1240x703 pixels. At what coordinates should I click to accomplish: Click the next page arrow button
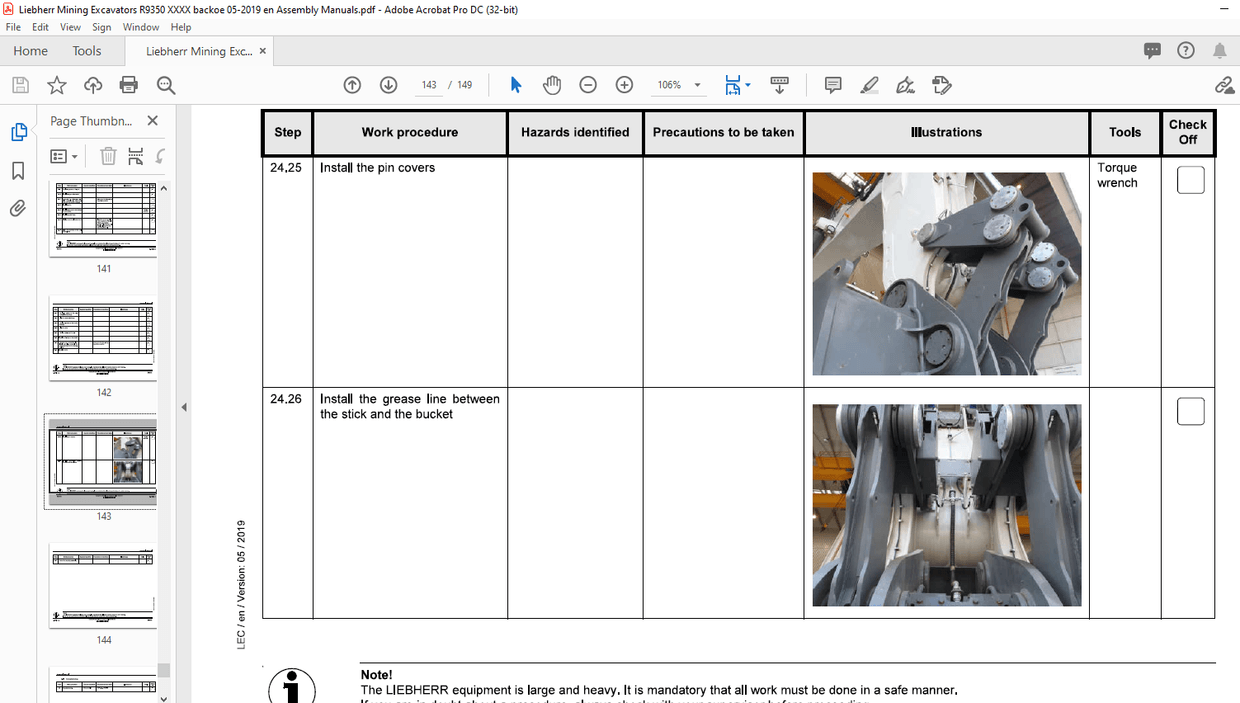(388, 85)
